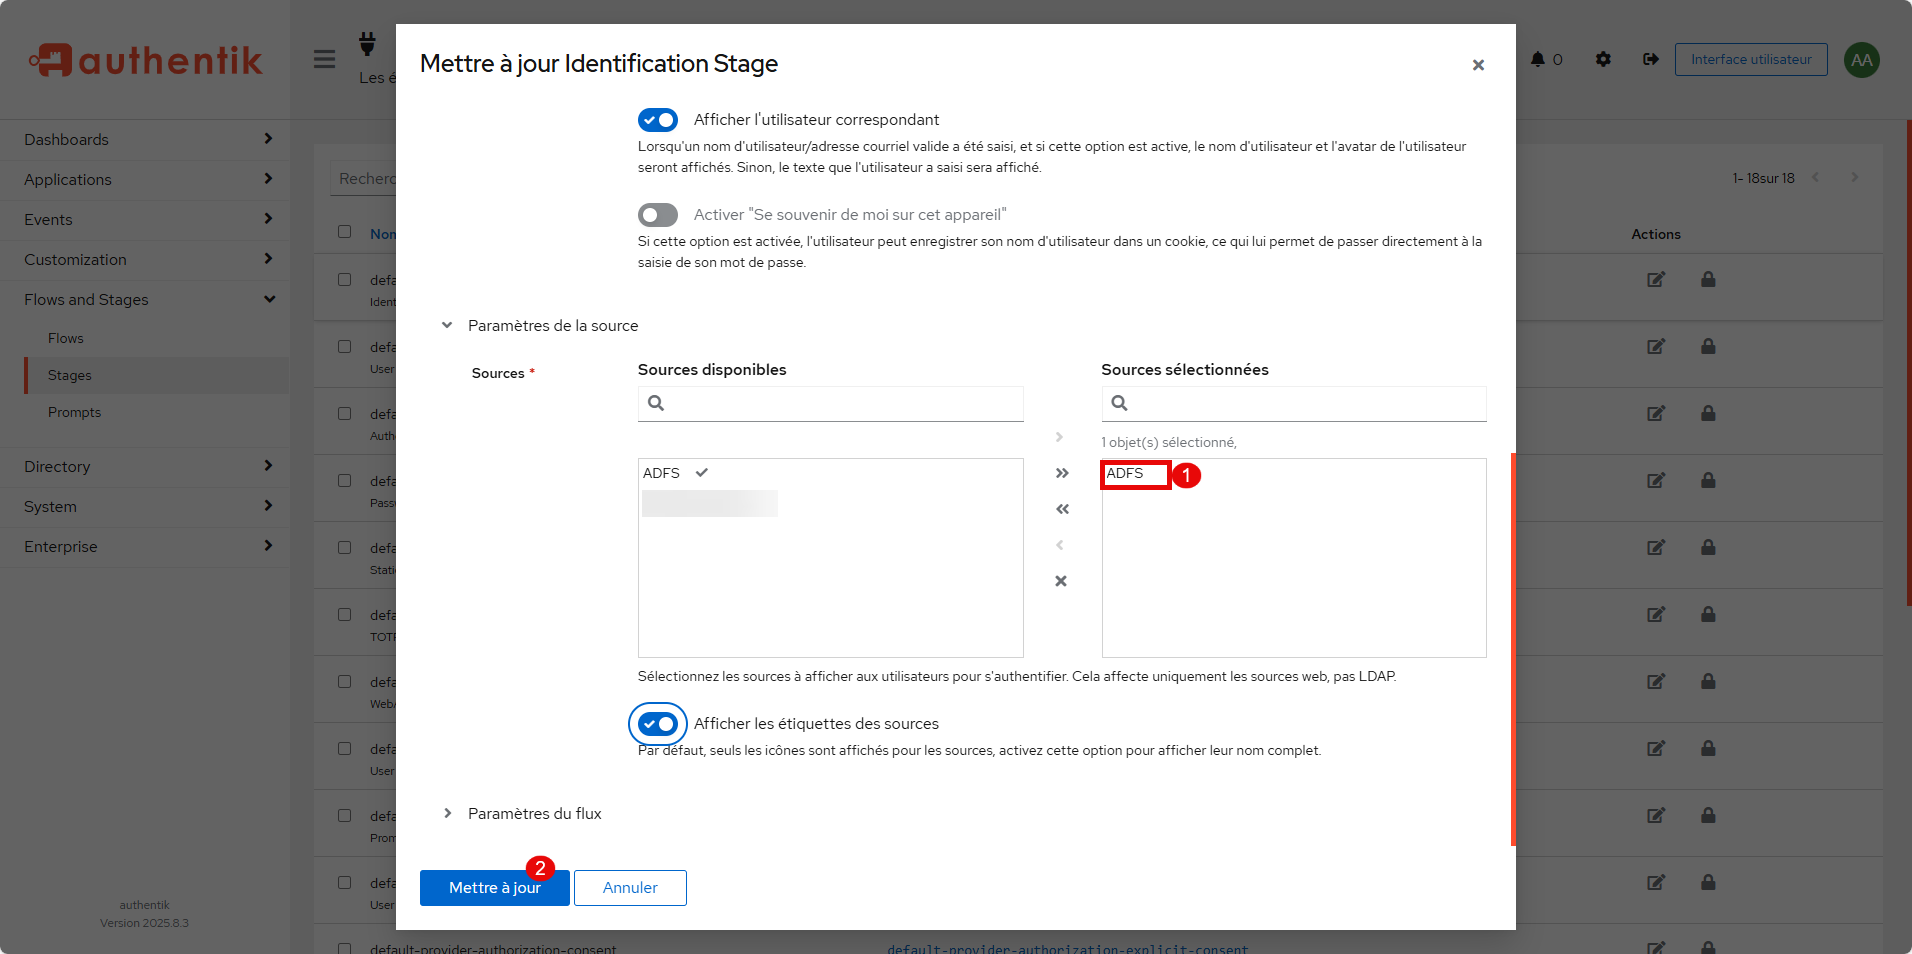Toggle 'Afficher les étiquettes des sources' switch
The image size is (1912, 954).
pyautogui.click(x=658, y=724)
